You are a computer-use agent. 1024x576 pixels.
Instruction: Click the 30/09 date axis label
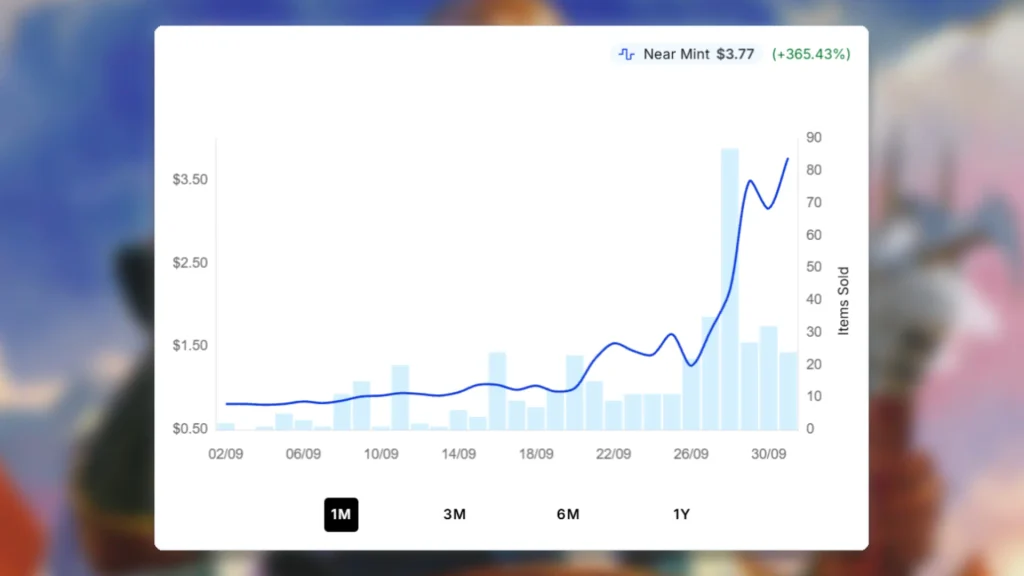click(x=769, y=454)
